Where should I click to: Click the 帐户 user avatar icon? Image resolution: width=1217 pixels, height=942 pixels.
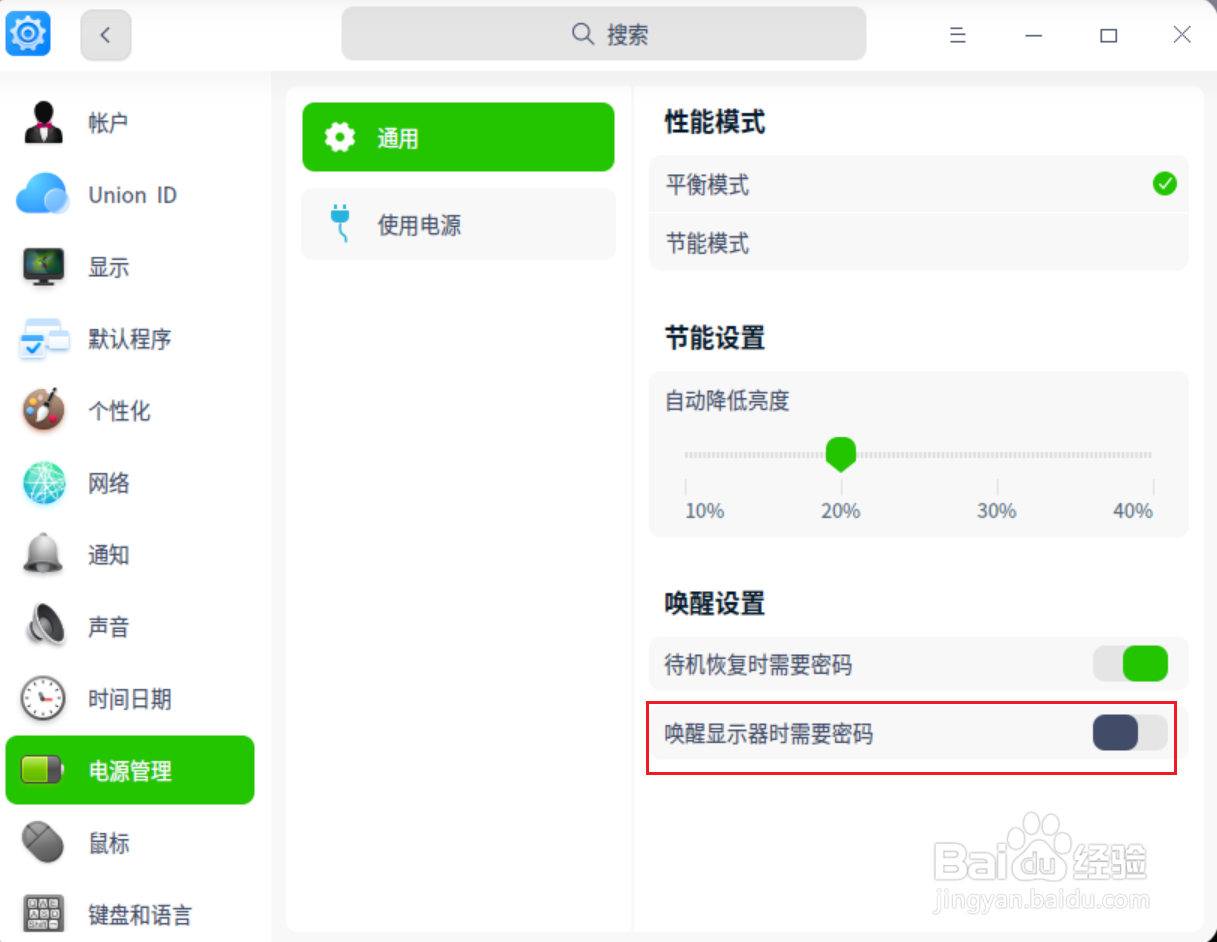(43, 123)
